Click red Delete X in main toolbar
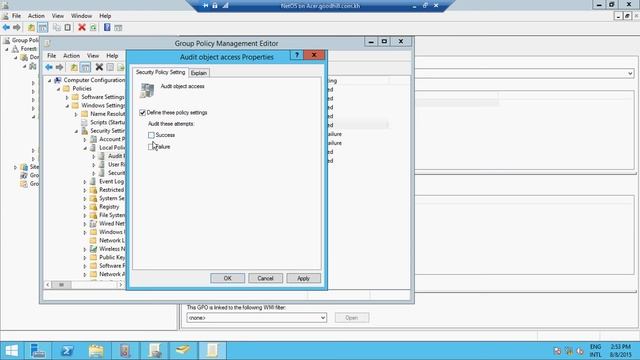 click(x=82, y=27)
